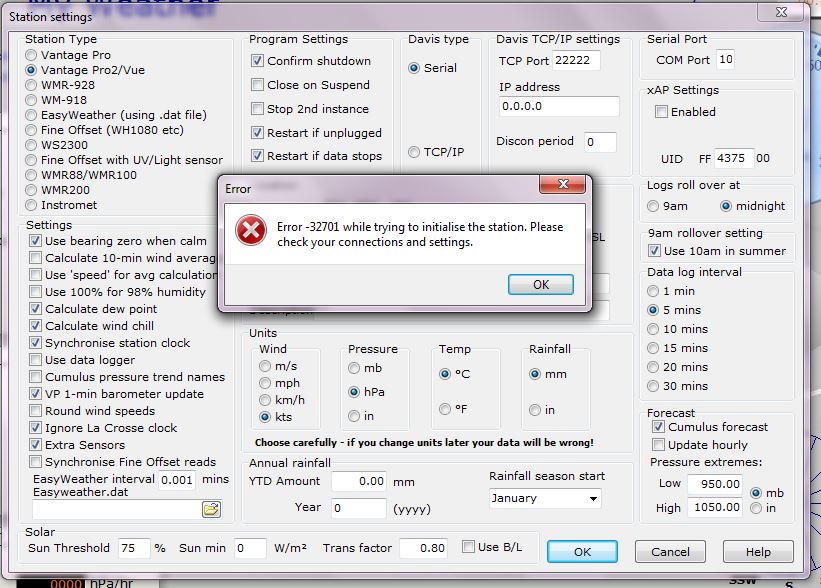This screenshot has height=588, width=821.
Task: Enable the Close on Suspend checkbox
Action: coord(257,85)
